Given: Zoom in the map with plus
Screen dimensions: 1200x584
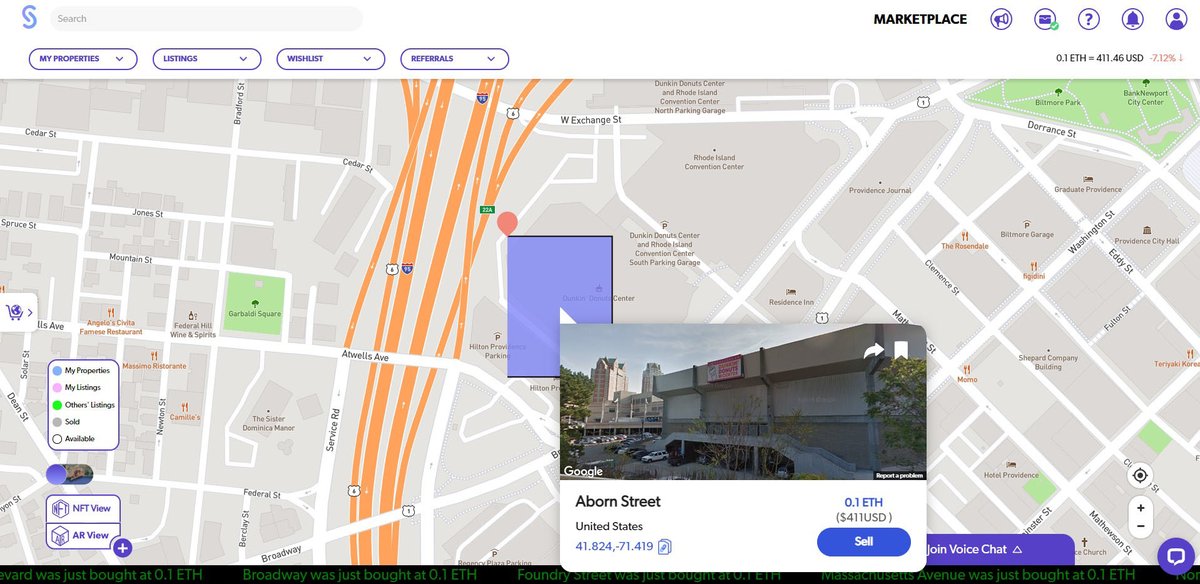Looking at the screenshot, I should coord(1140,507).
